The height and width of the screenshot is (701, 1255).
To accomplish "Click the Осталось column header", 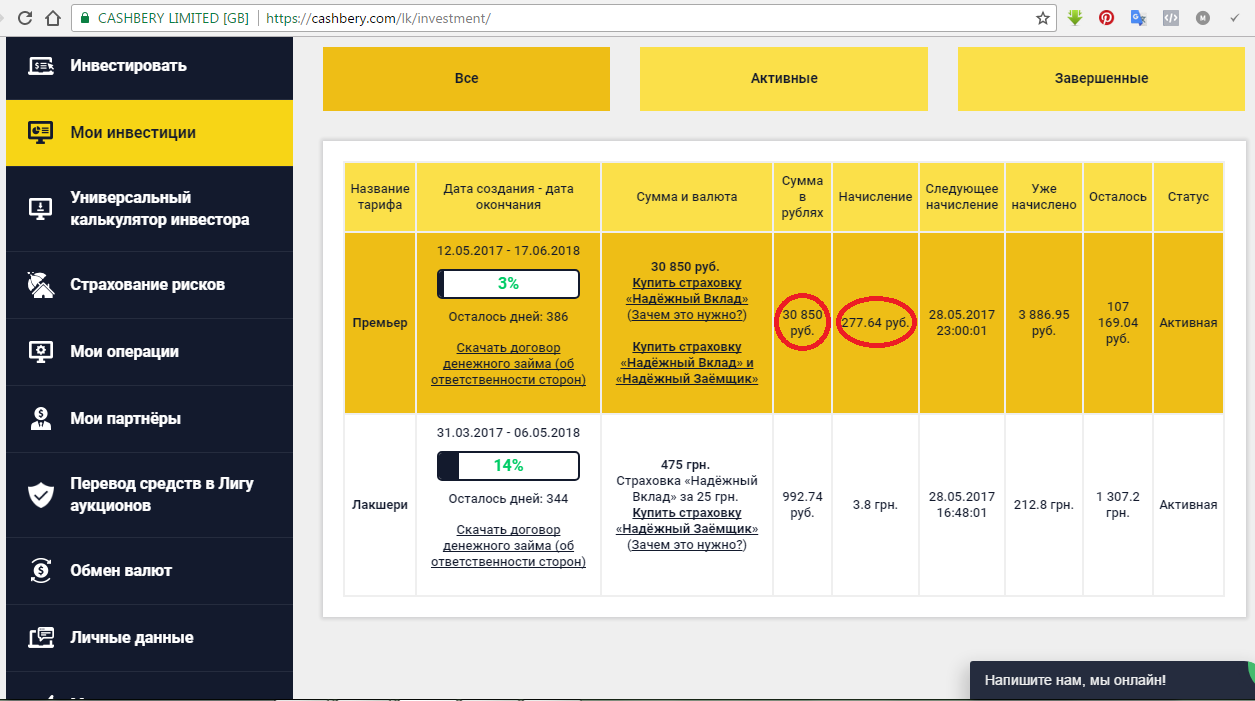I will pyautogui.click(x=1118, y=197).
